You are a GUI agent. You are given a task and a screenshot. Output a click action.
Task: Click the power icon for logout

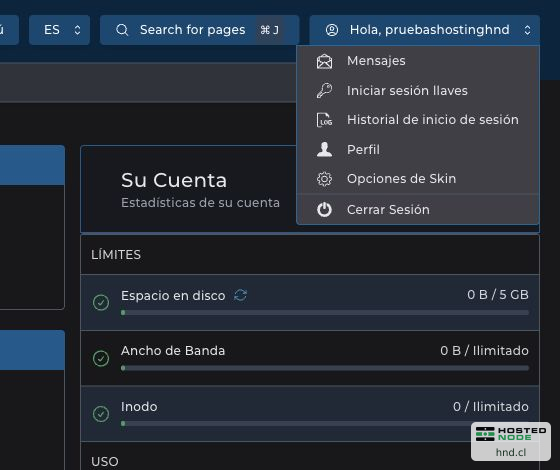click(x=324, y=210)
